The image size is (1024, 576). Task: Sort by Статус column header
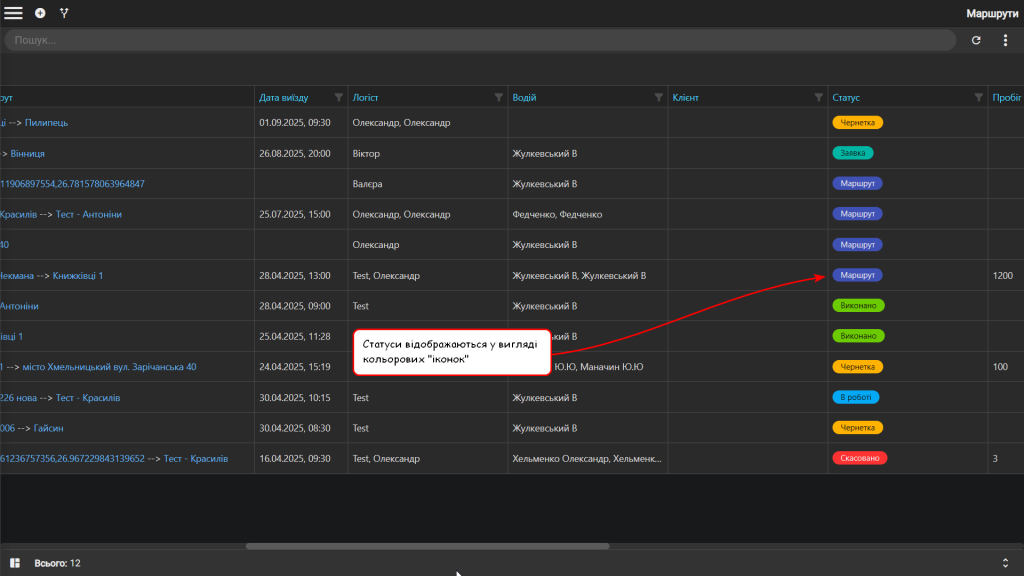(846, 97)
